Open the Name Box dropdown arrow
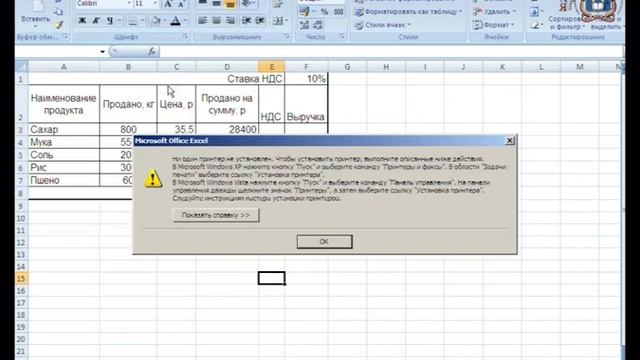 [102, 51]
